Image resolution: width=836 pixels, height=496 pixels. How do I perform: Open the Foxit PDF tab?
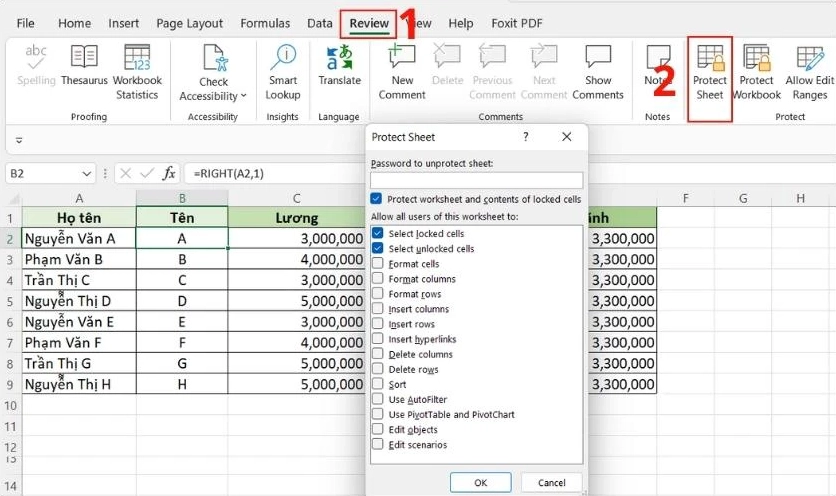(517, 23)
